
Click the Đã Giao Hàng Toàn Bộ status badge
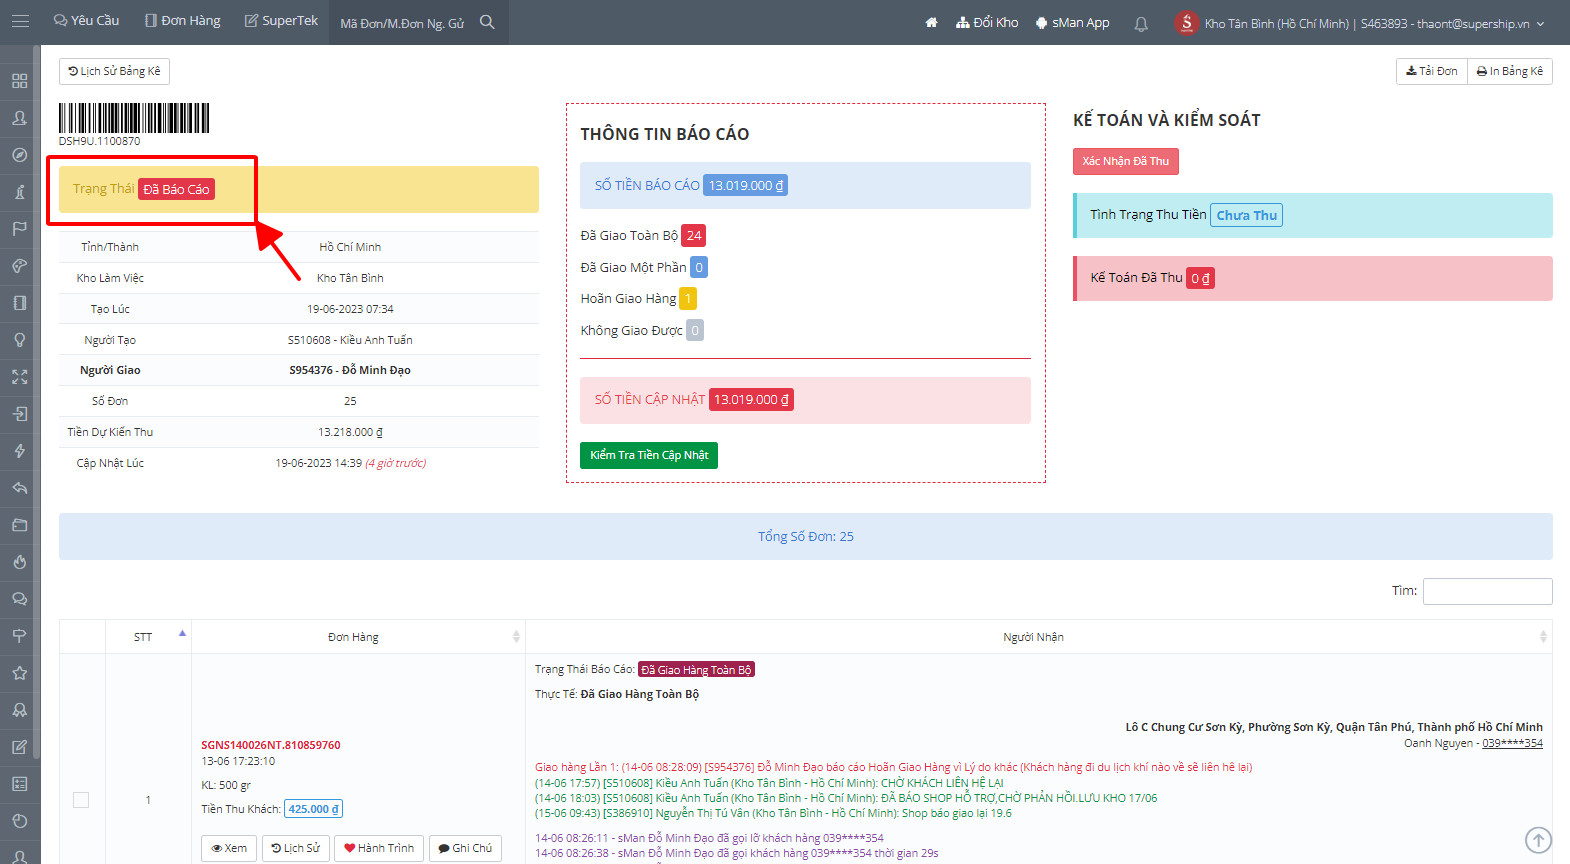click(696, 670)
